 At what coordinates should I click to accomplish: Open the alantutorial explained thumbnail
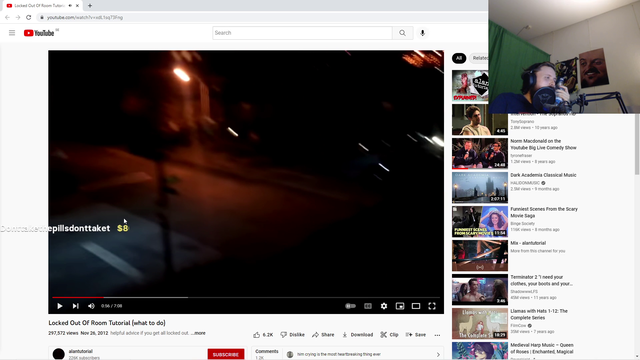click(x=470, y=86)
